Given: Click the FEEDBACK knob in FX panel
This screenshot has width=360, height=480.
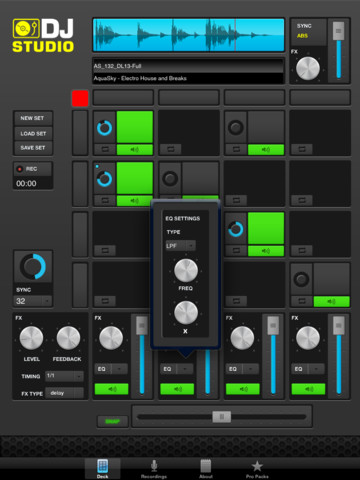Looking at the screenshot, I should tap(68, 338).
